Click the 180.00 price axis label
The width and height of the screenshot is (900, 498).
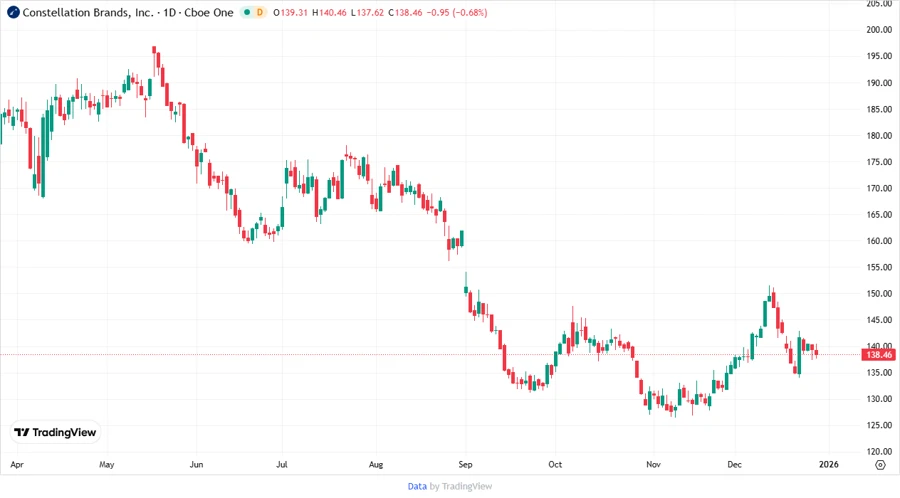pyautogui.click(x=879, y=135)
